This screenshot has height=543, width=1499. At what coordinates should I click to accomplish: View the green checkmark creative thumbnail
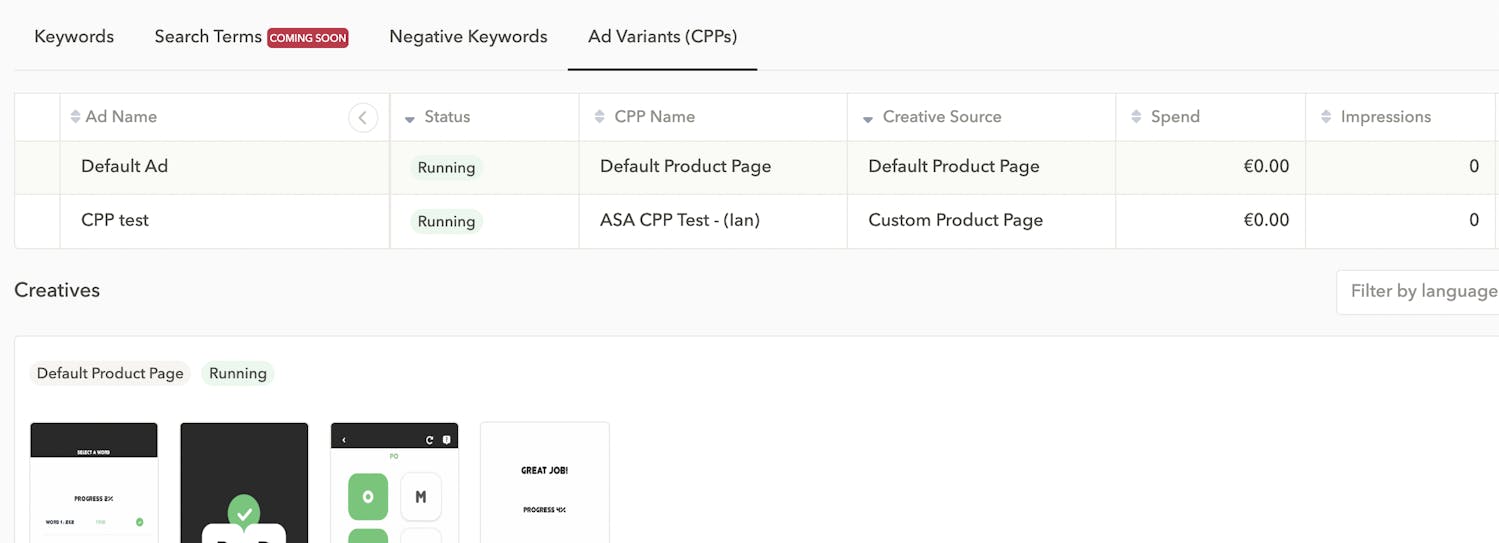[244, 482]
